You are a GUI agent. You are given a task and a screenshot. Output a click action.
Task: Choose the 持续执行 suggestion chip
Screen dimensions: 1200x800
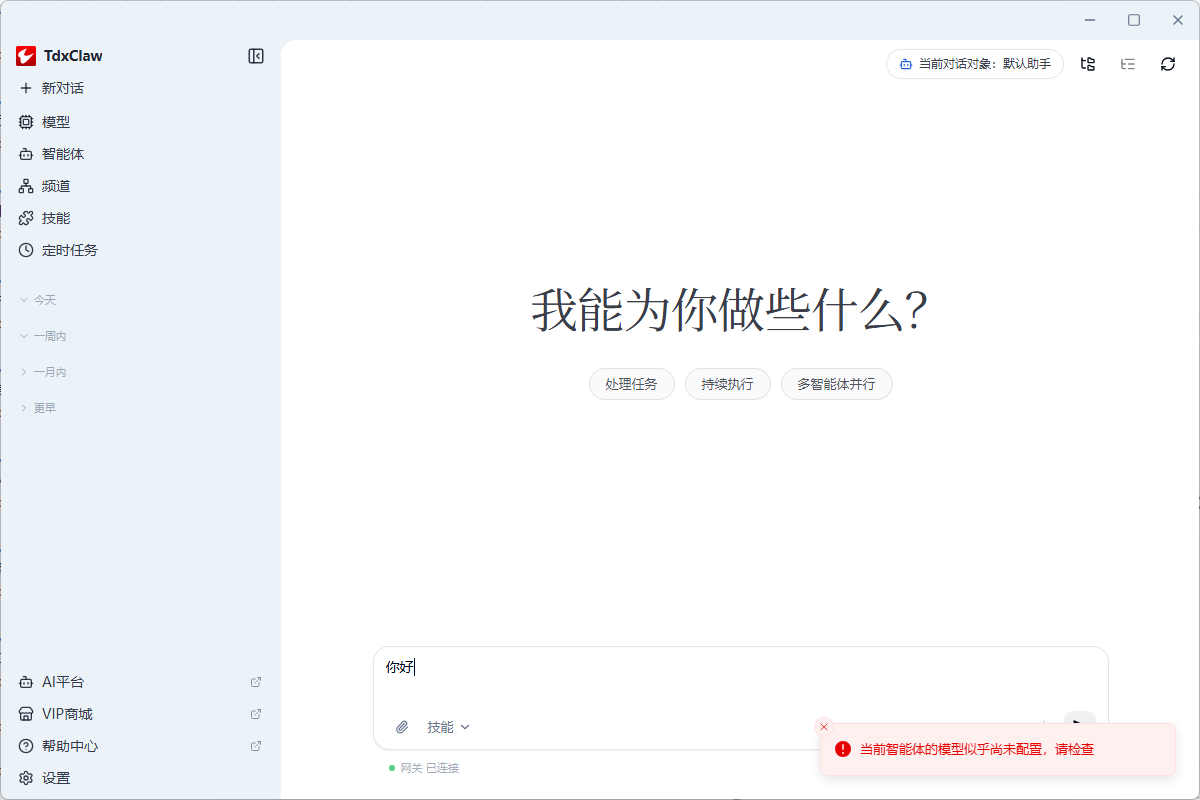(x=728, y=384)
